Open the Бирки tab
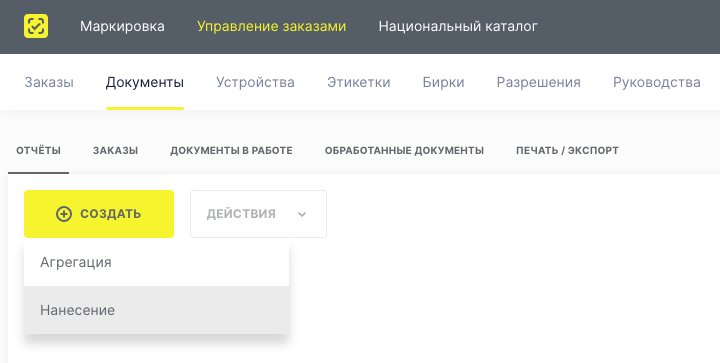Image resolution: width=720 pixels, height=363 pixels. click(443, 82)
